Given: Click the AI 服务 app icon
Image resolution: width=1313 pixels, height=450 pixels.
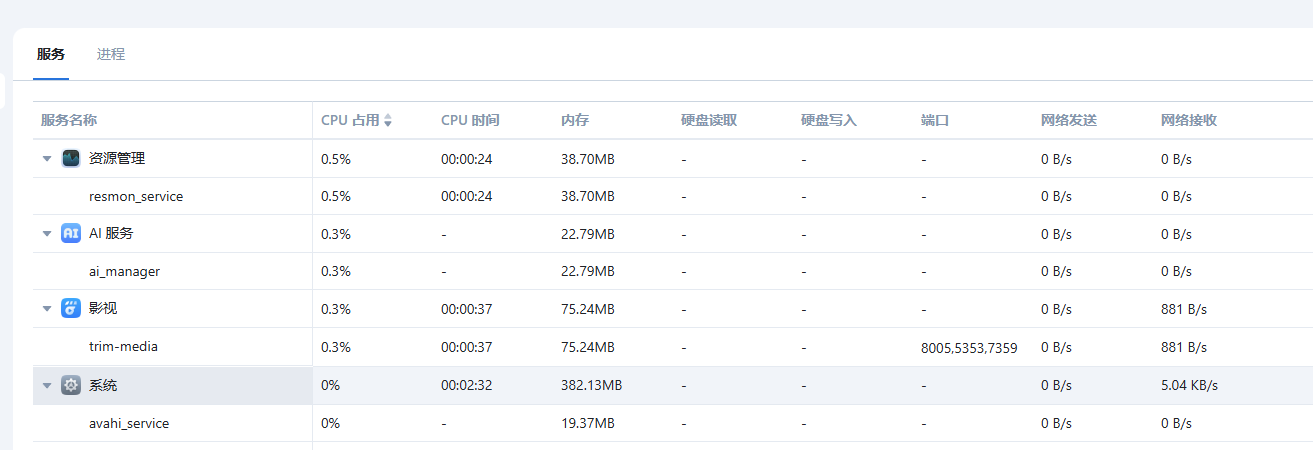Looking at the screenshot, I should [71, 233].
